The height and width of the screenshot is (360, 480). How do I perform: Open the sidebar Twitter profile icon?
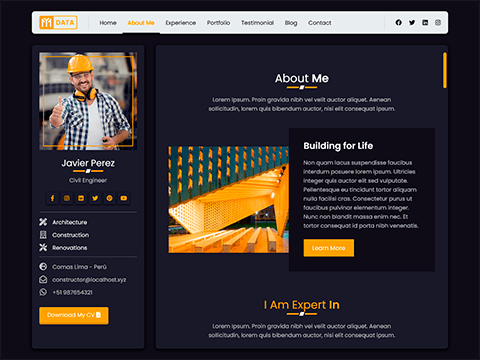pos(95,198)
